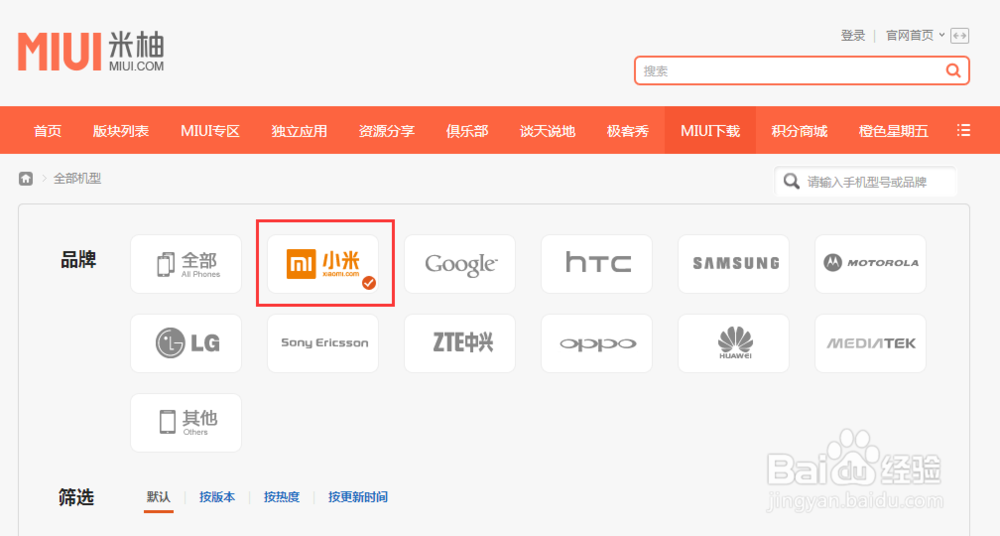Filter by 按版本
Image resolution: width=1000 pixels, height=536 pixels.
pyautogui.click(x=217, y=496)
